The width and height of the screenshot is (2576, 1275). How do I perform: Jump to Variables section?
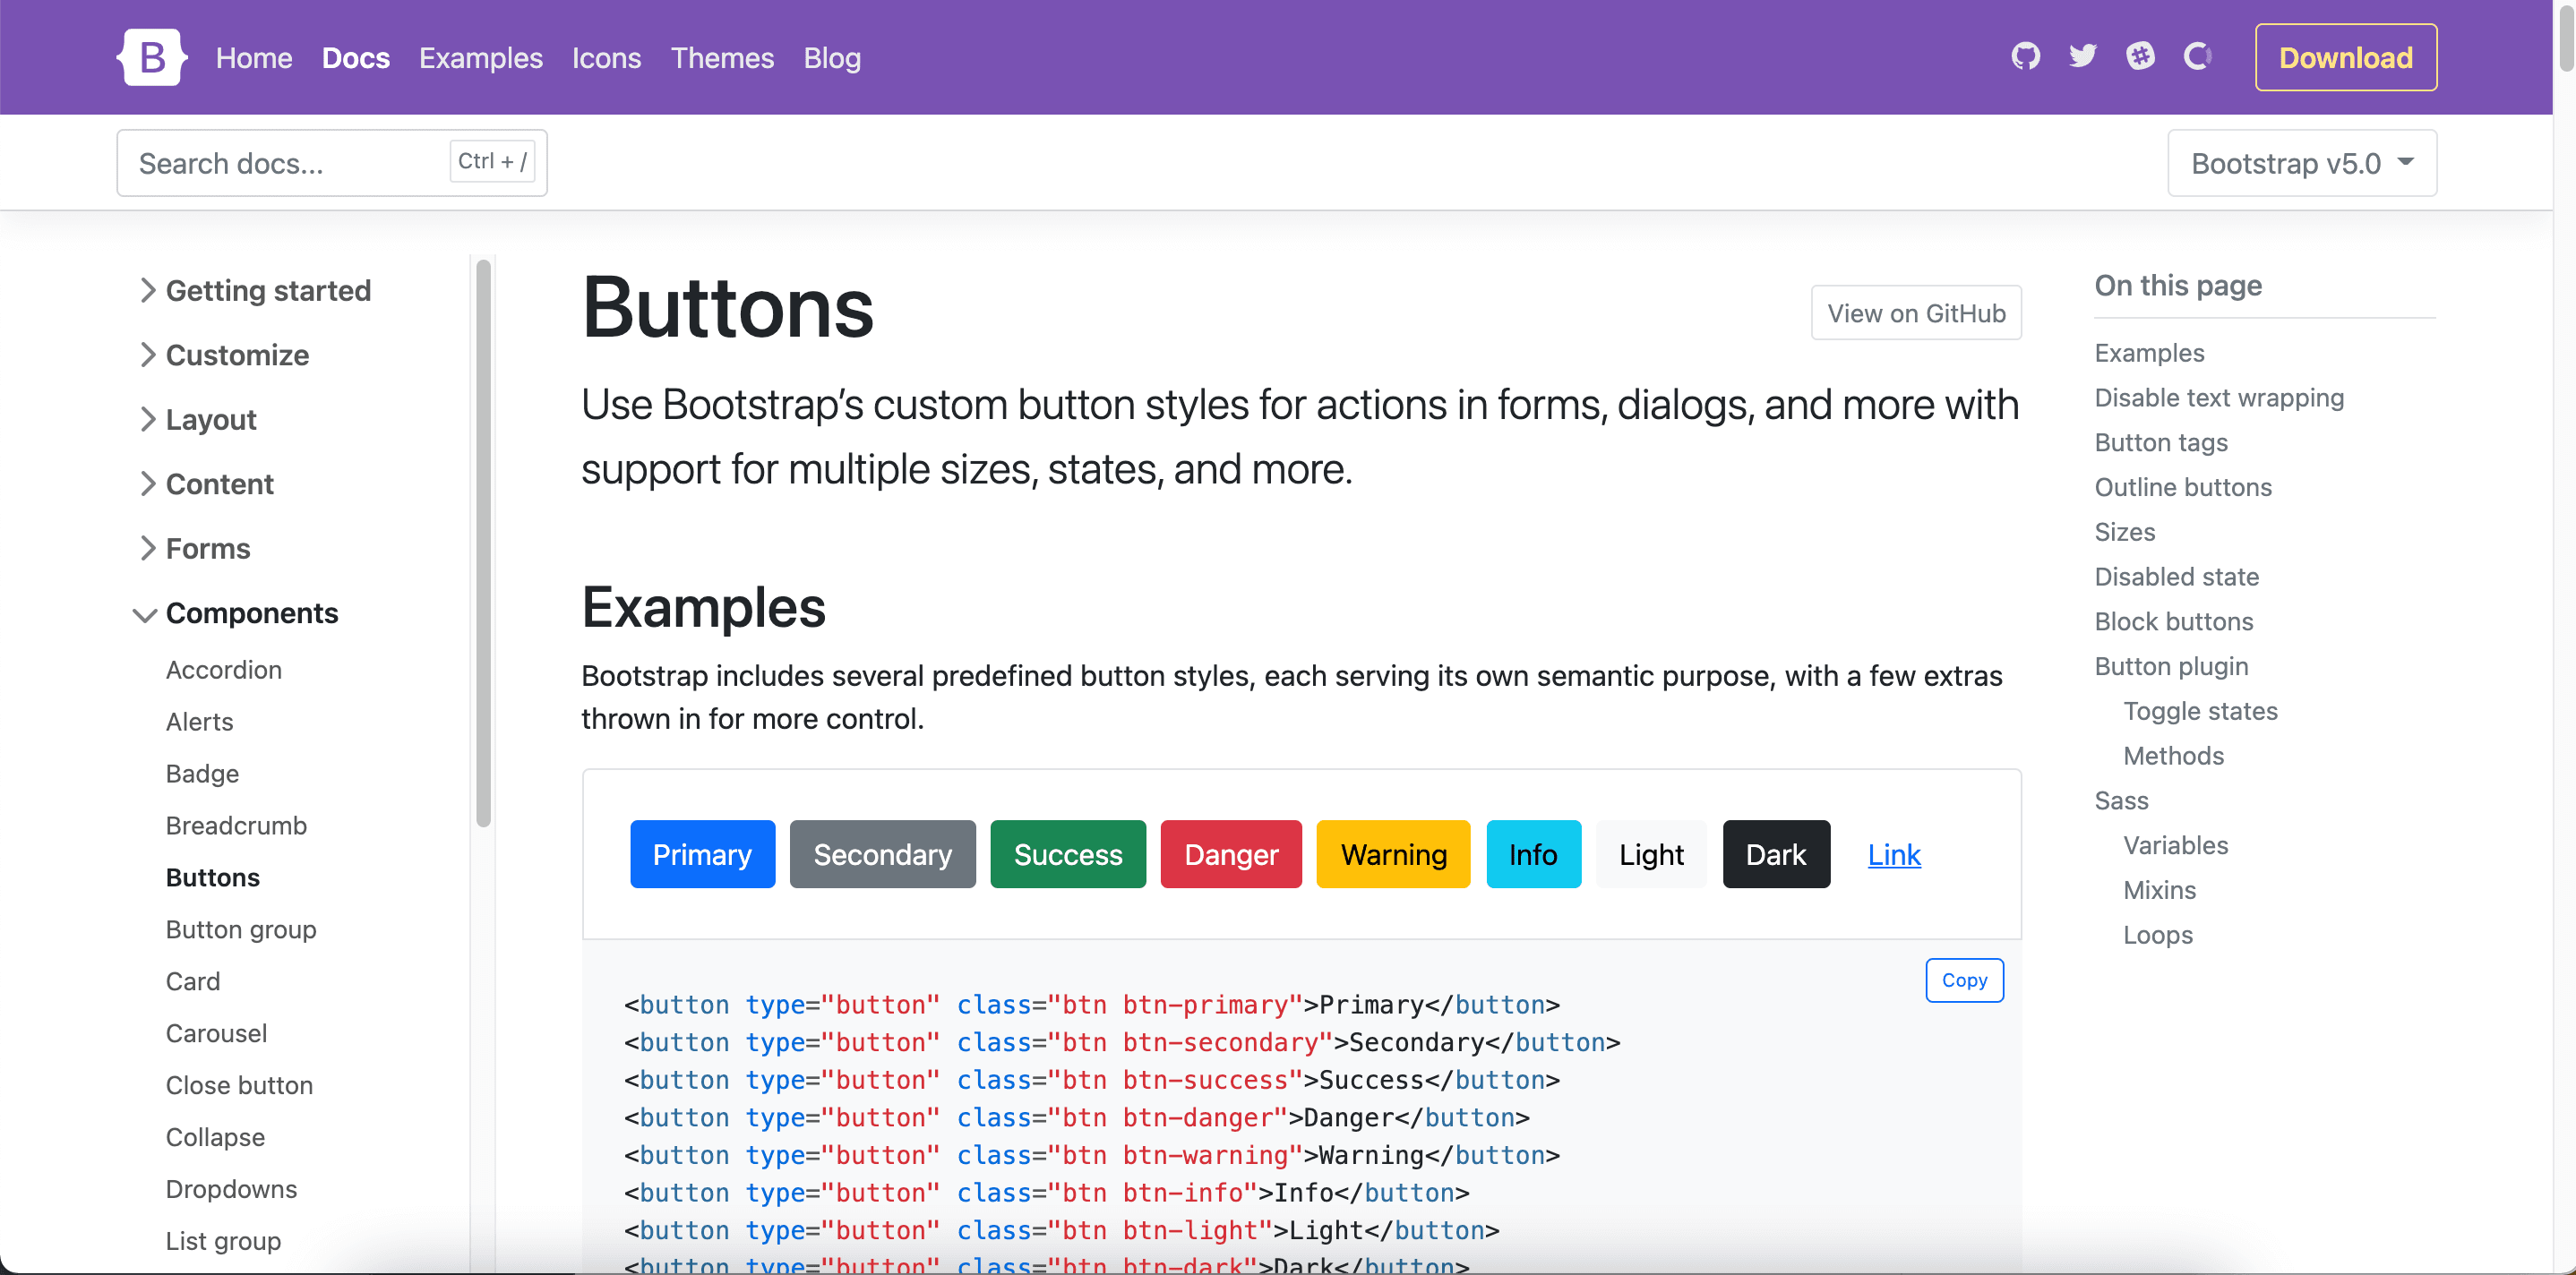[x=2176, y=846]
